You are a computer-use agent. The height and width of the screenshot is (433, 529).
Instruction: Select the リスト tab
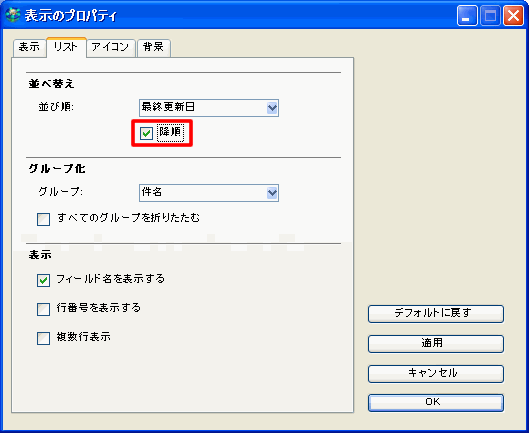point(66,47)
